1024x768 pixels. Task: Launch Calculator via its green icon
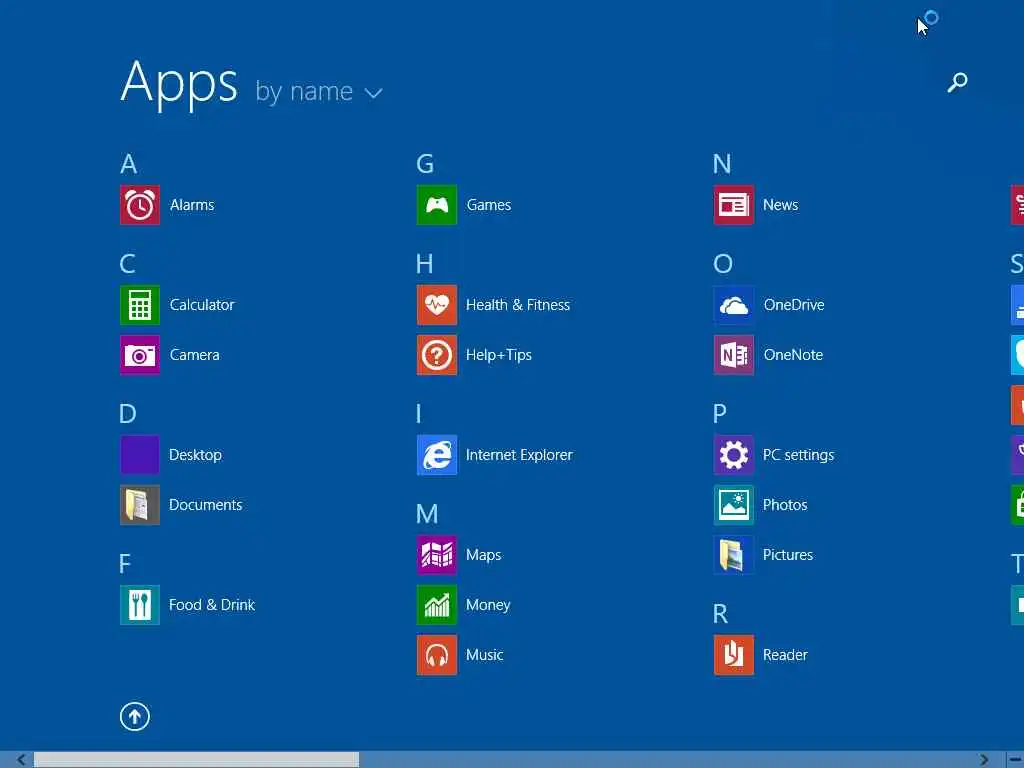click(x=140, y=305)
